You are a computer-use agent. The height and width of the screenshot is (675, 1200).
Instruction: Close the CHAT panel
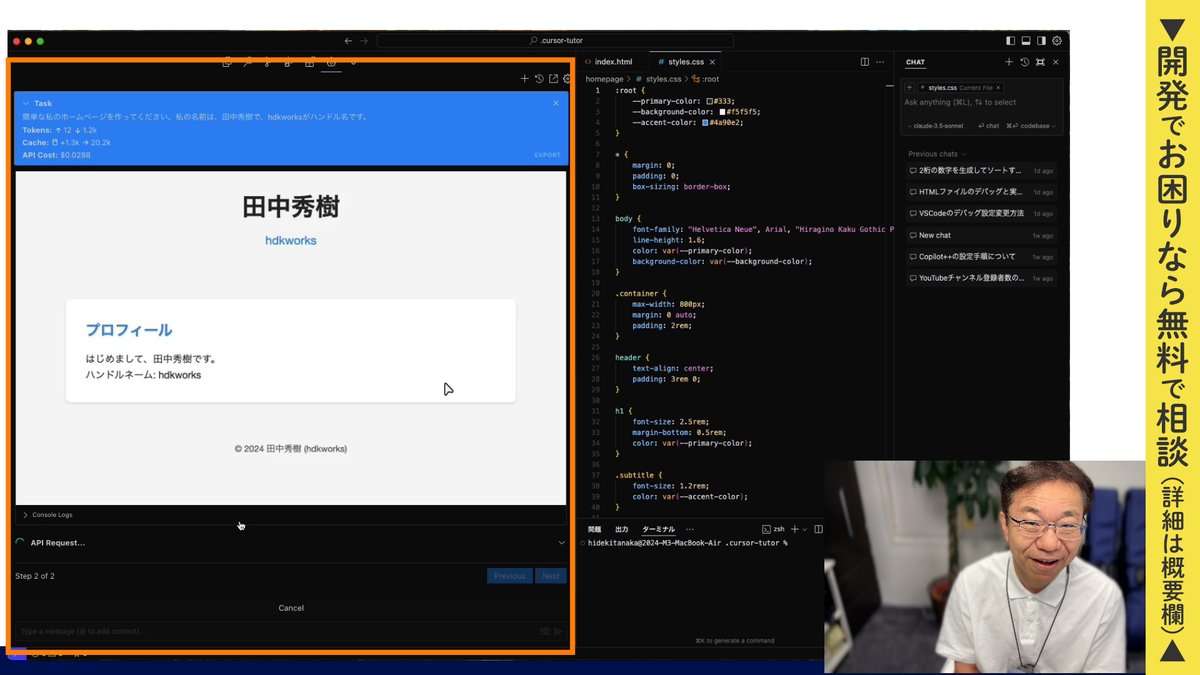pyautogui.click(x=1055, y=62)
